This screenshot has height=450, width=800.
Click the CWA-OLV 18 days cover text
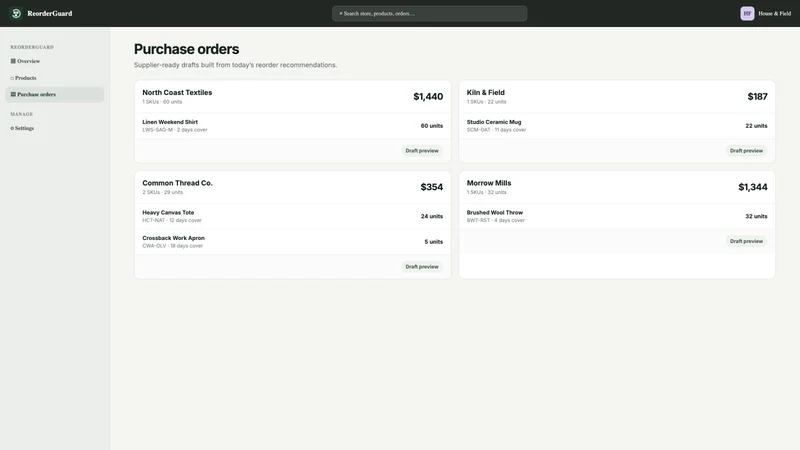coord(172,246)
